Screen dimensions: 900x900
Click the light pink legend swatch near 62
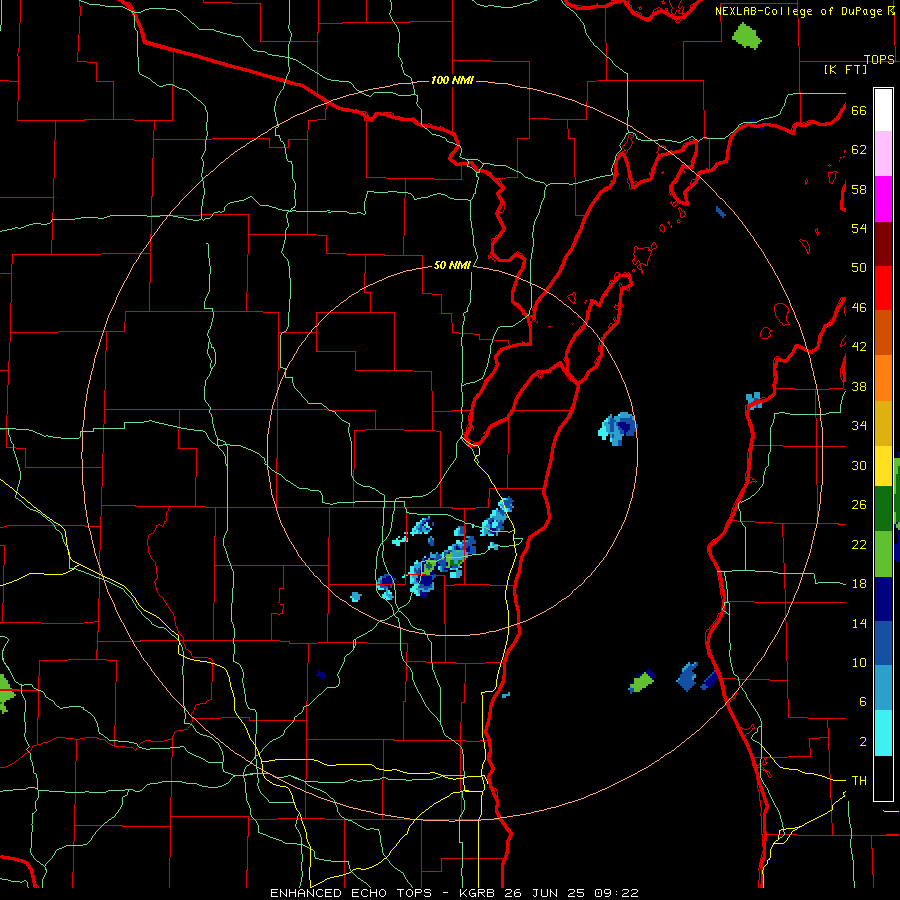pos(883,154)
